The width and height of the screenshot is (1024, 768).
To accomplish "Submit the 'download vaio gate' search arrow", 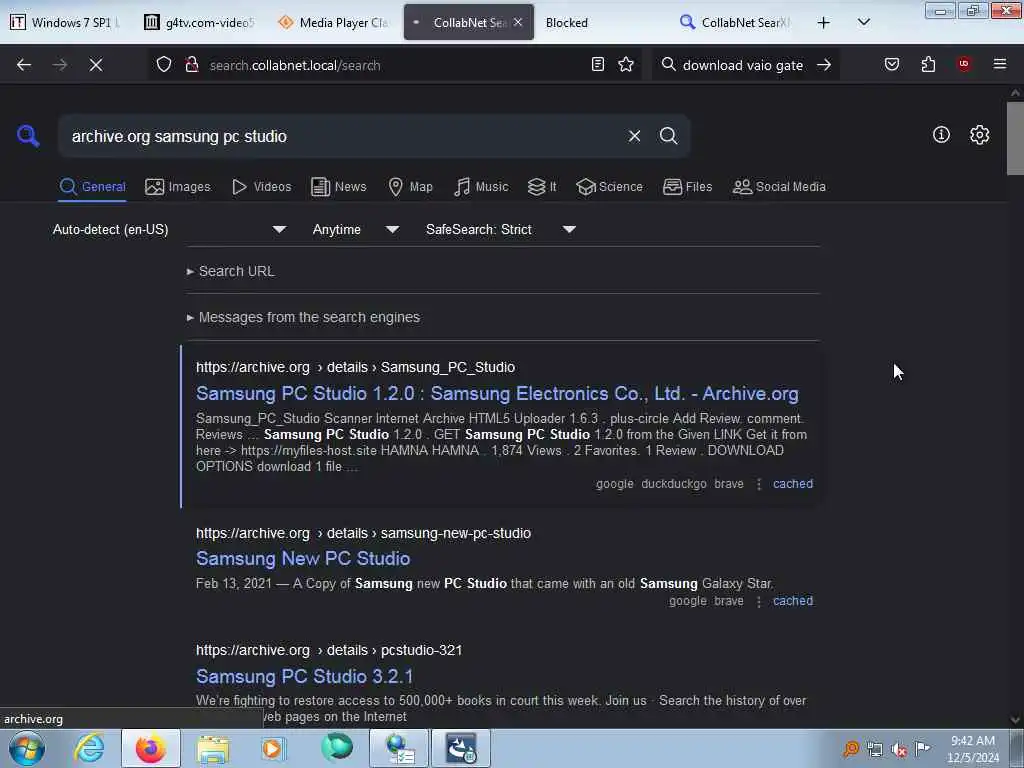I will pyautogui.click(x=824, y=65).
